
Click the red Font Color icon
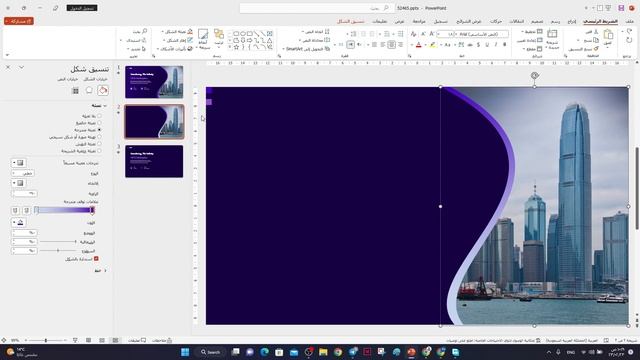coord(418,45)
